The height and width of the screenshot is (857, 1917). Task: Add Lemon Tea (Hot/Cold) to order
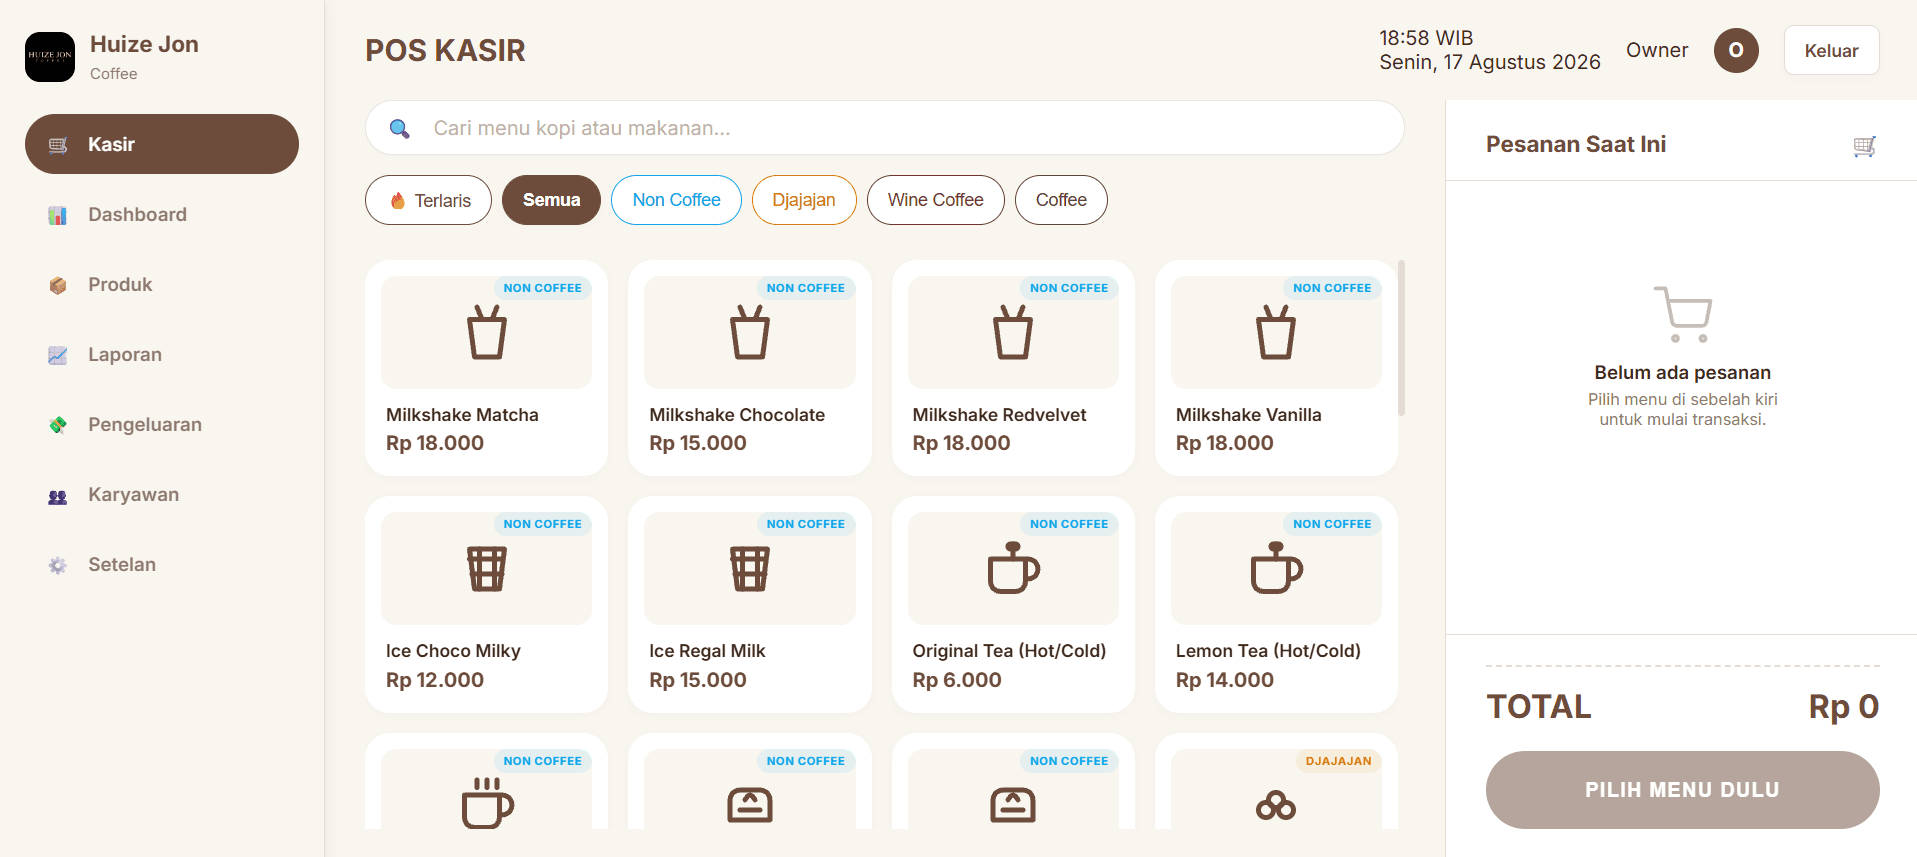pyautogui.click(x=1276, y=605)
